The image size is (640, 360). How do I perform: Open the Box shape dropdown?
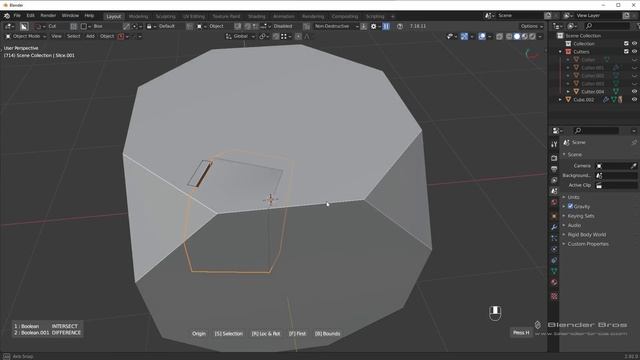(92, 26)
